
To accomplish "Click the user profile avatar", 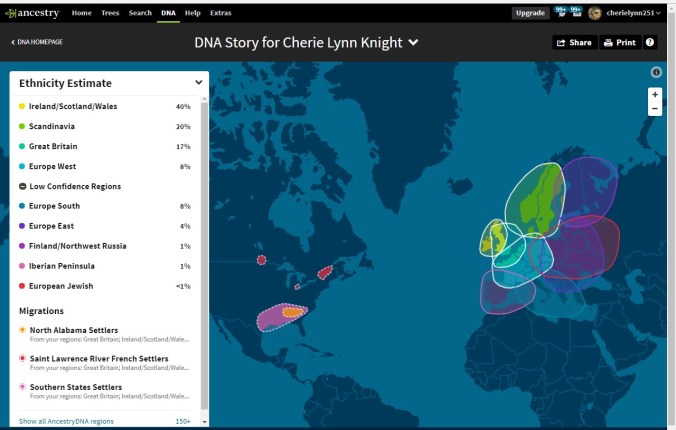I will 595,13.
